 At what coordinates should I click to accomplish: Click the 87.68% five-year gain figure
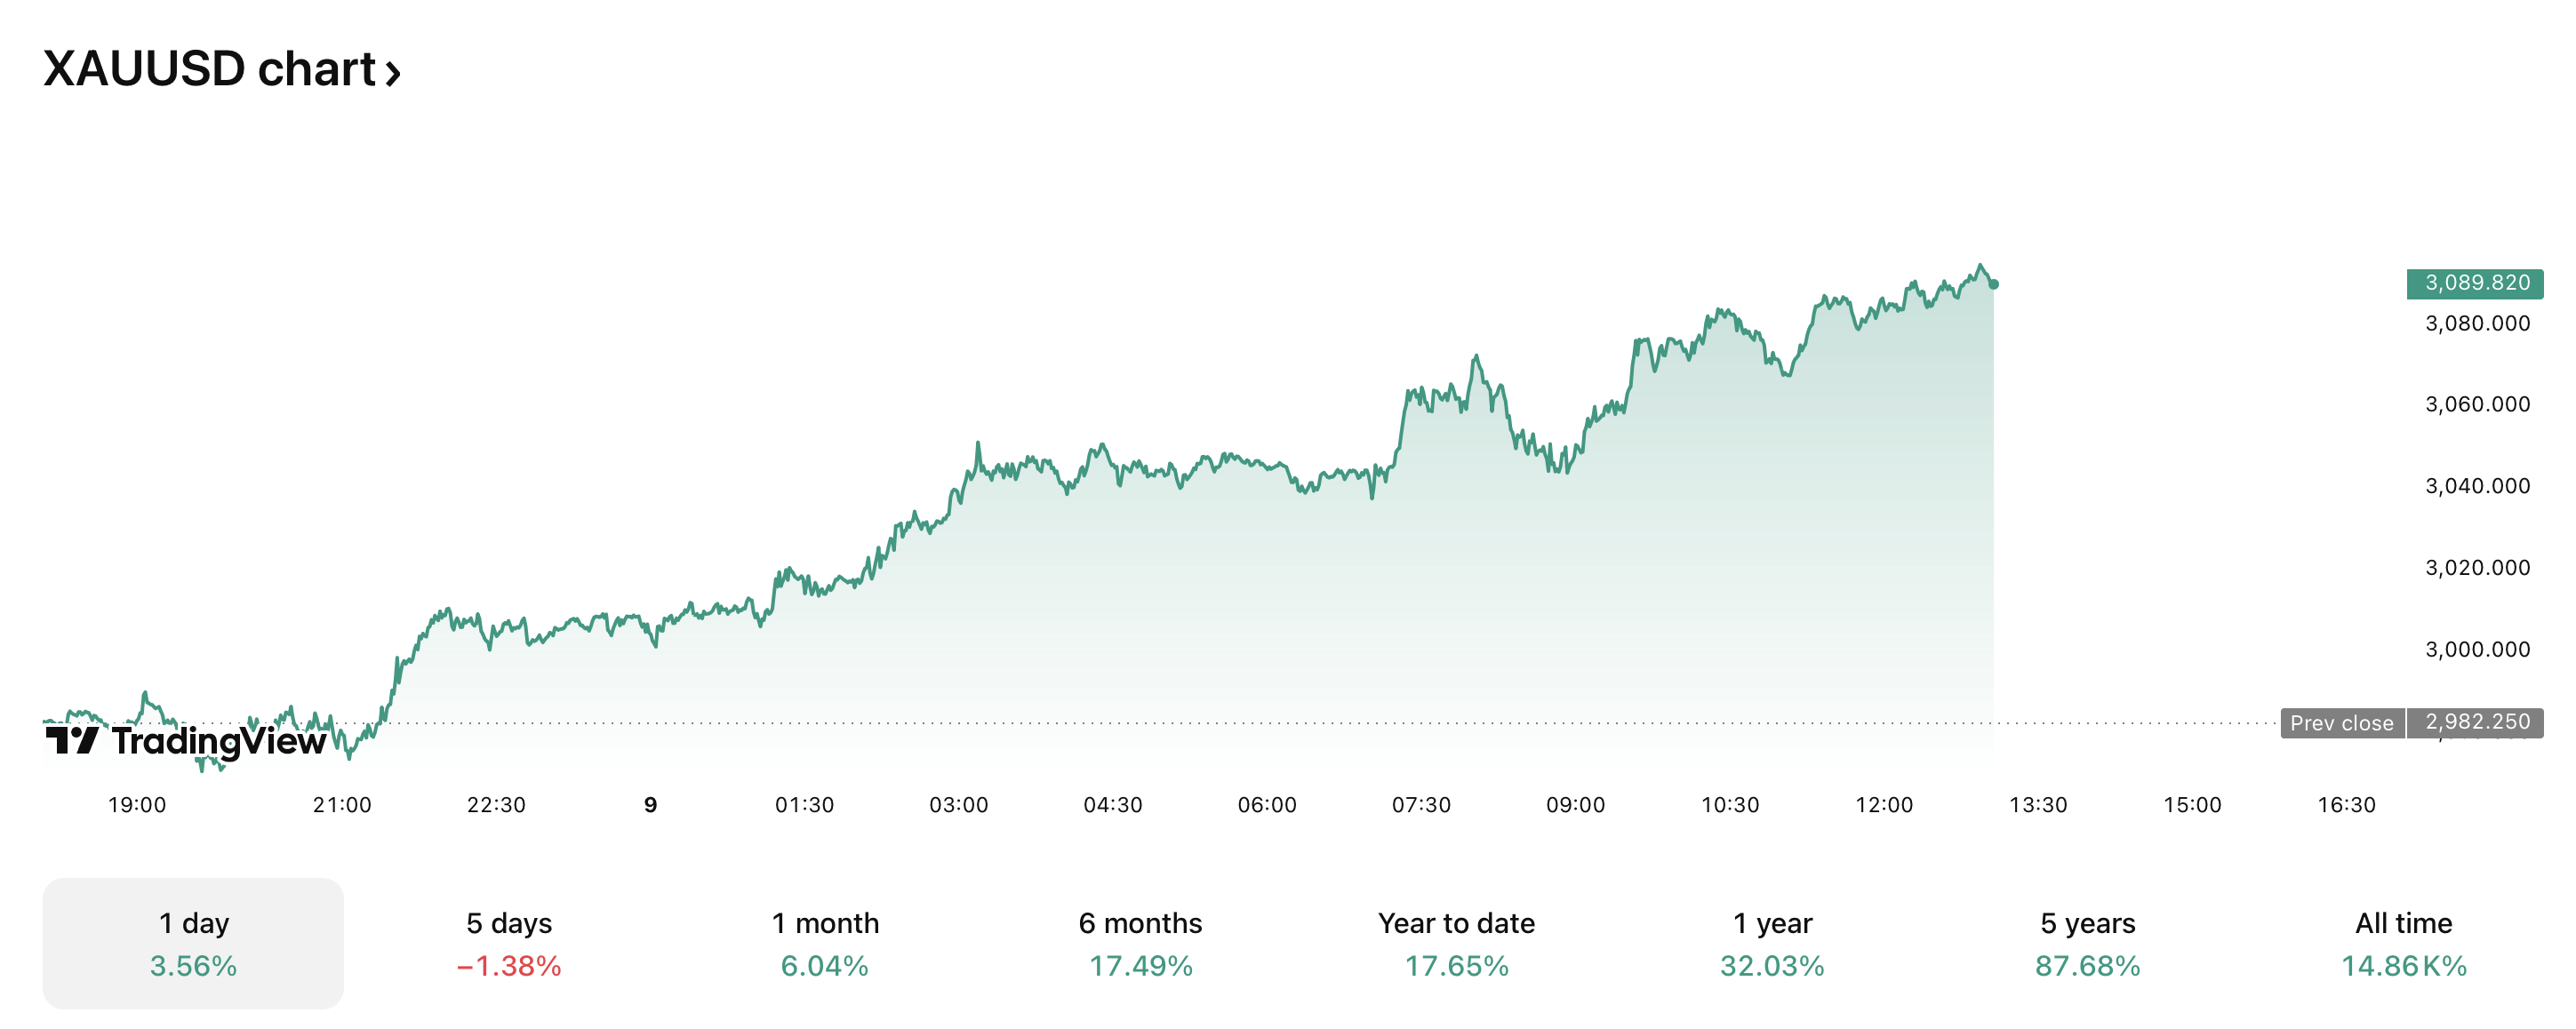2088,966
